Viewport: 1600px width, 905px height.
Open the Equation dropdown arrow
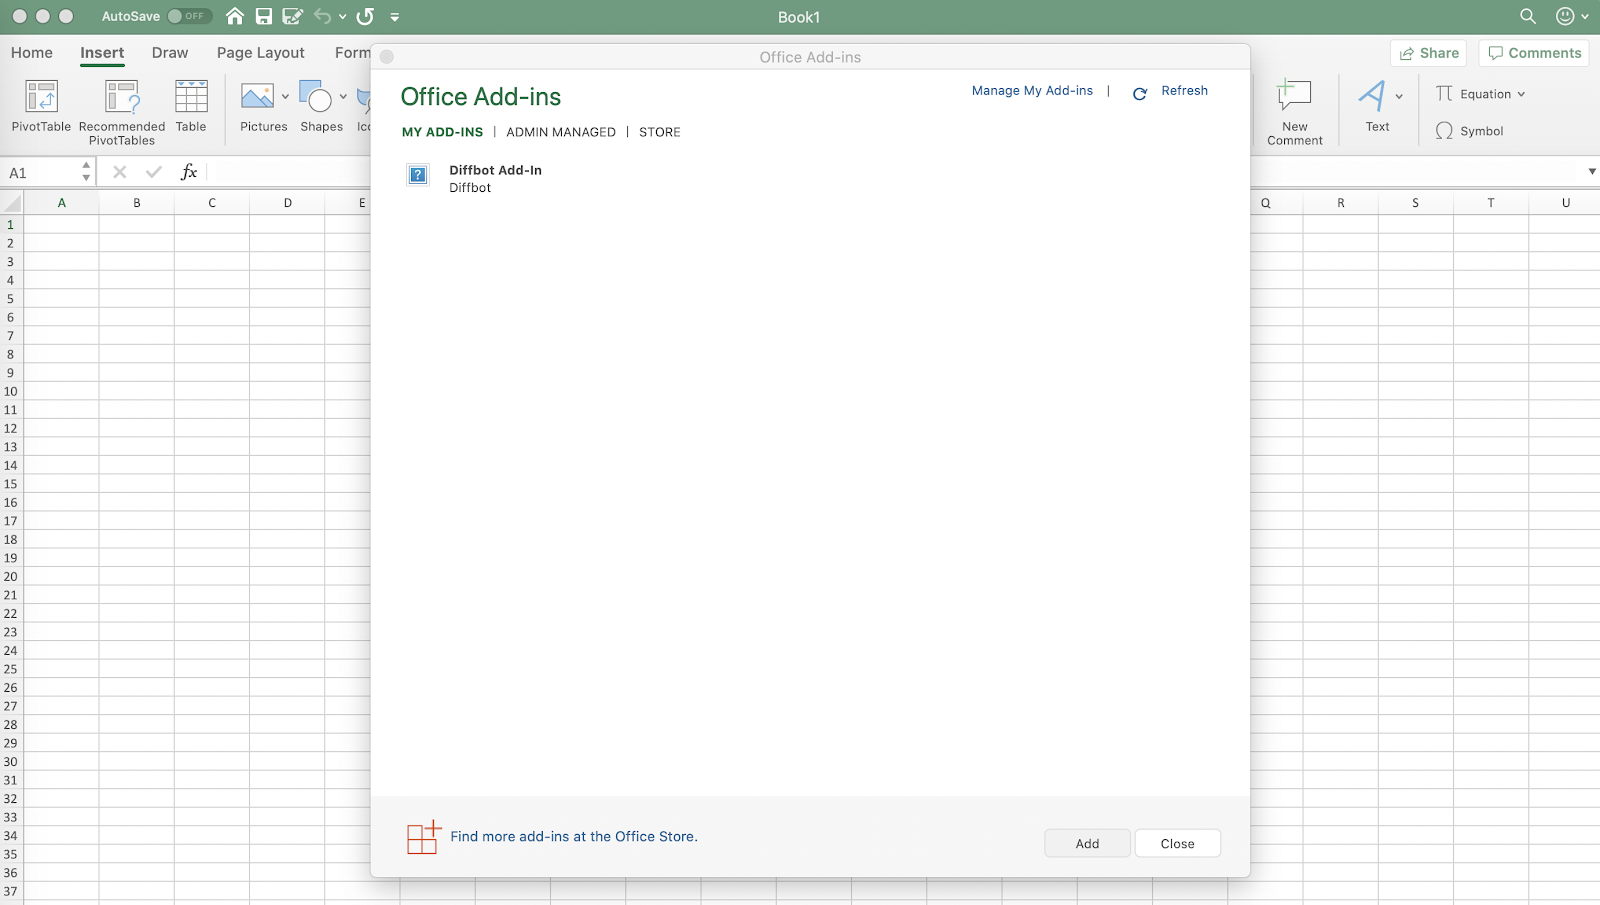1521,94
